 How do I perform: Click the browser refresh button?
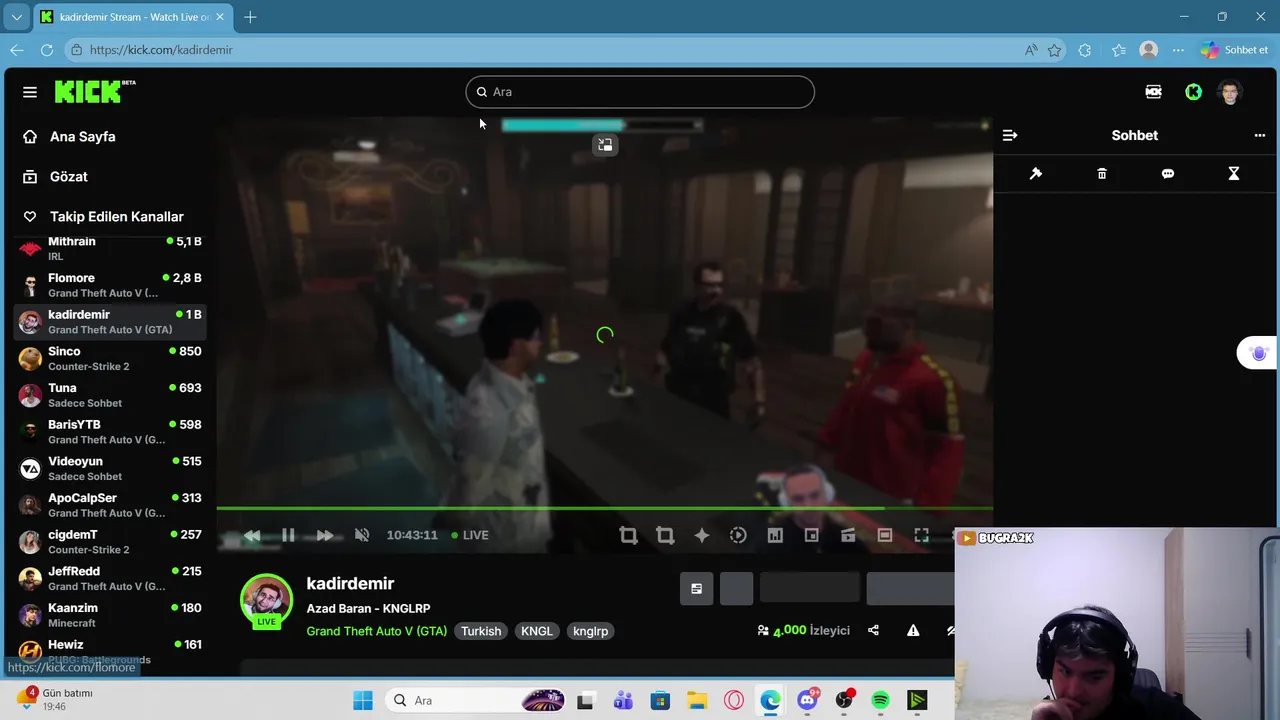tap(47, 50)
